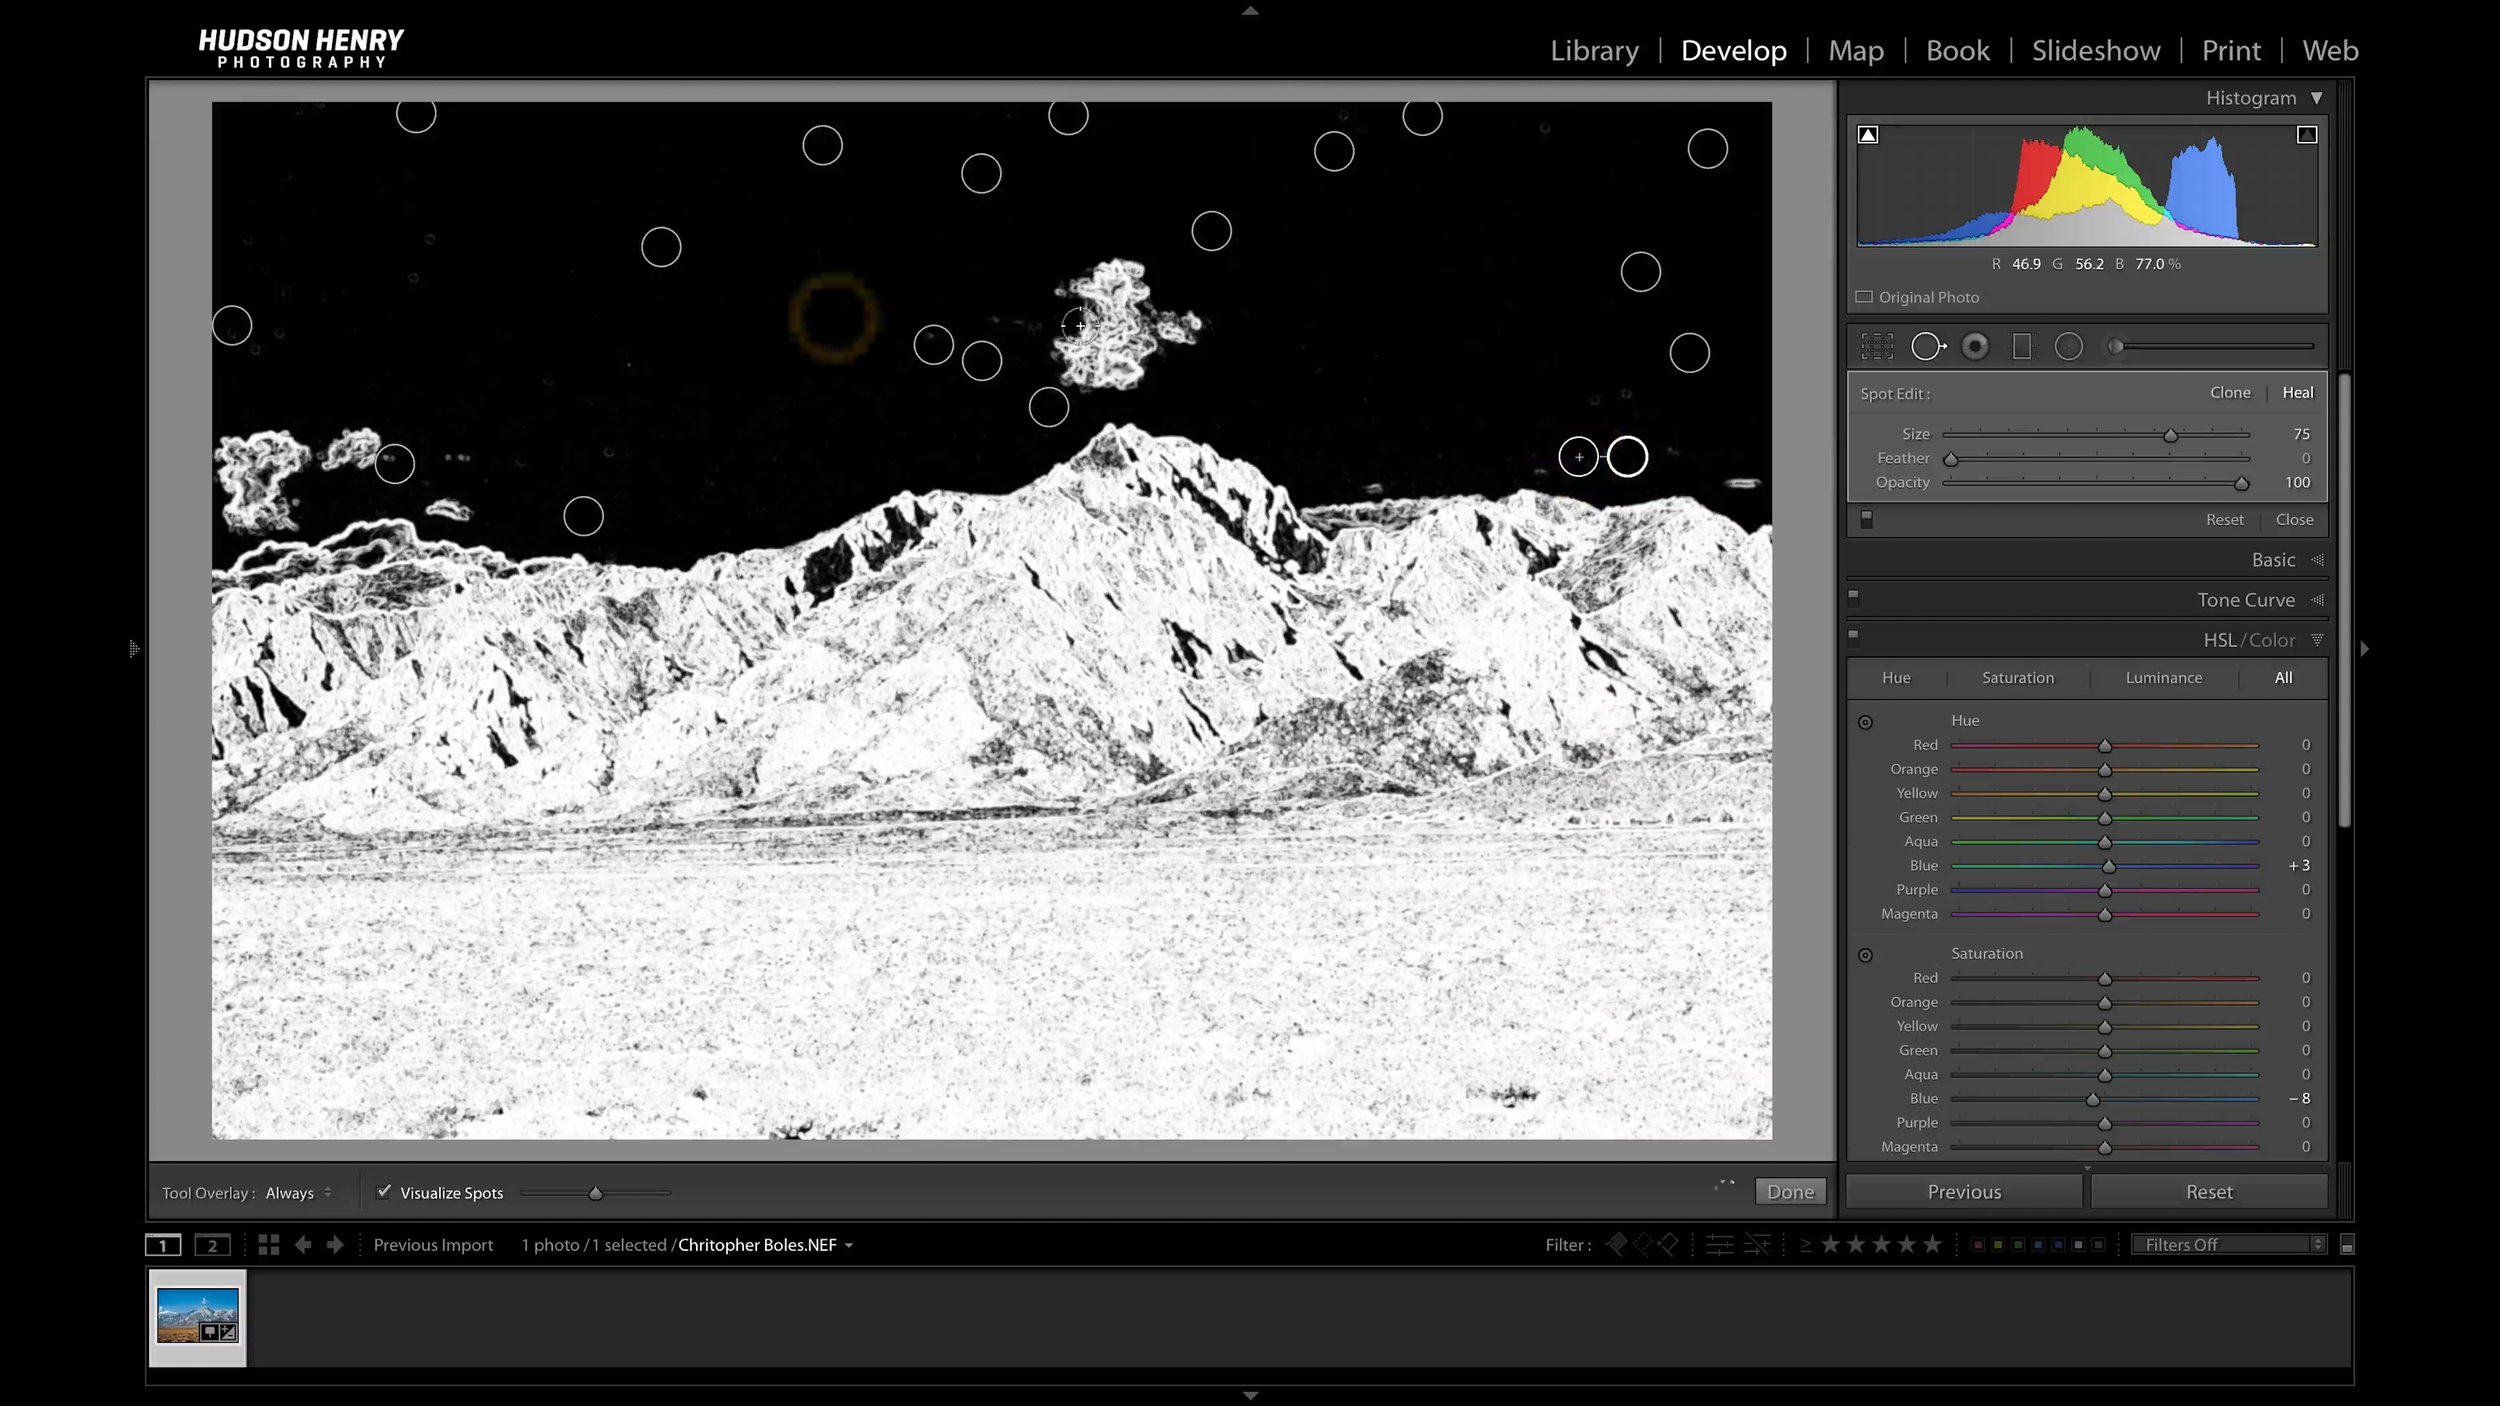Image resolution: width=2500 pixels, height=1406 pixels.
Task: Open the Tool Overlay dropdown
Action: pyautogui.click(x=298, y=1193)
